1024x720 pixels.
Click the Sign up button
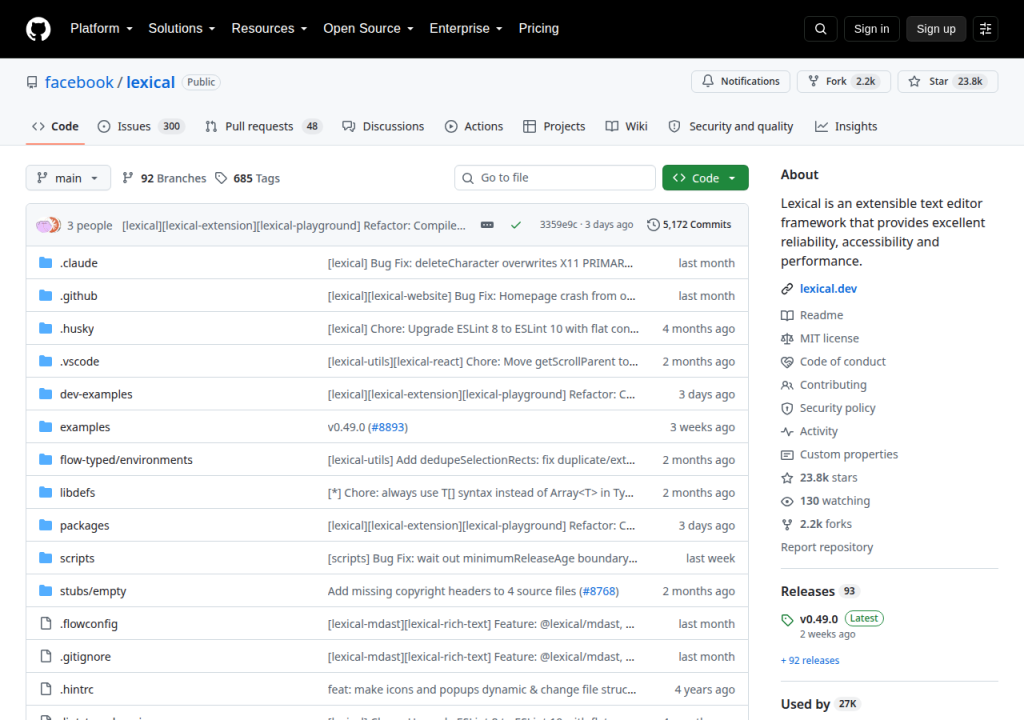936,29
